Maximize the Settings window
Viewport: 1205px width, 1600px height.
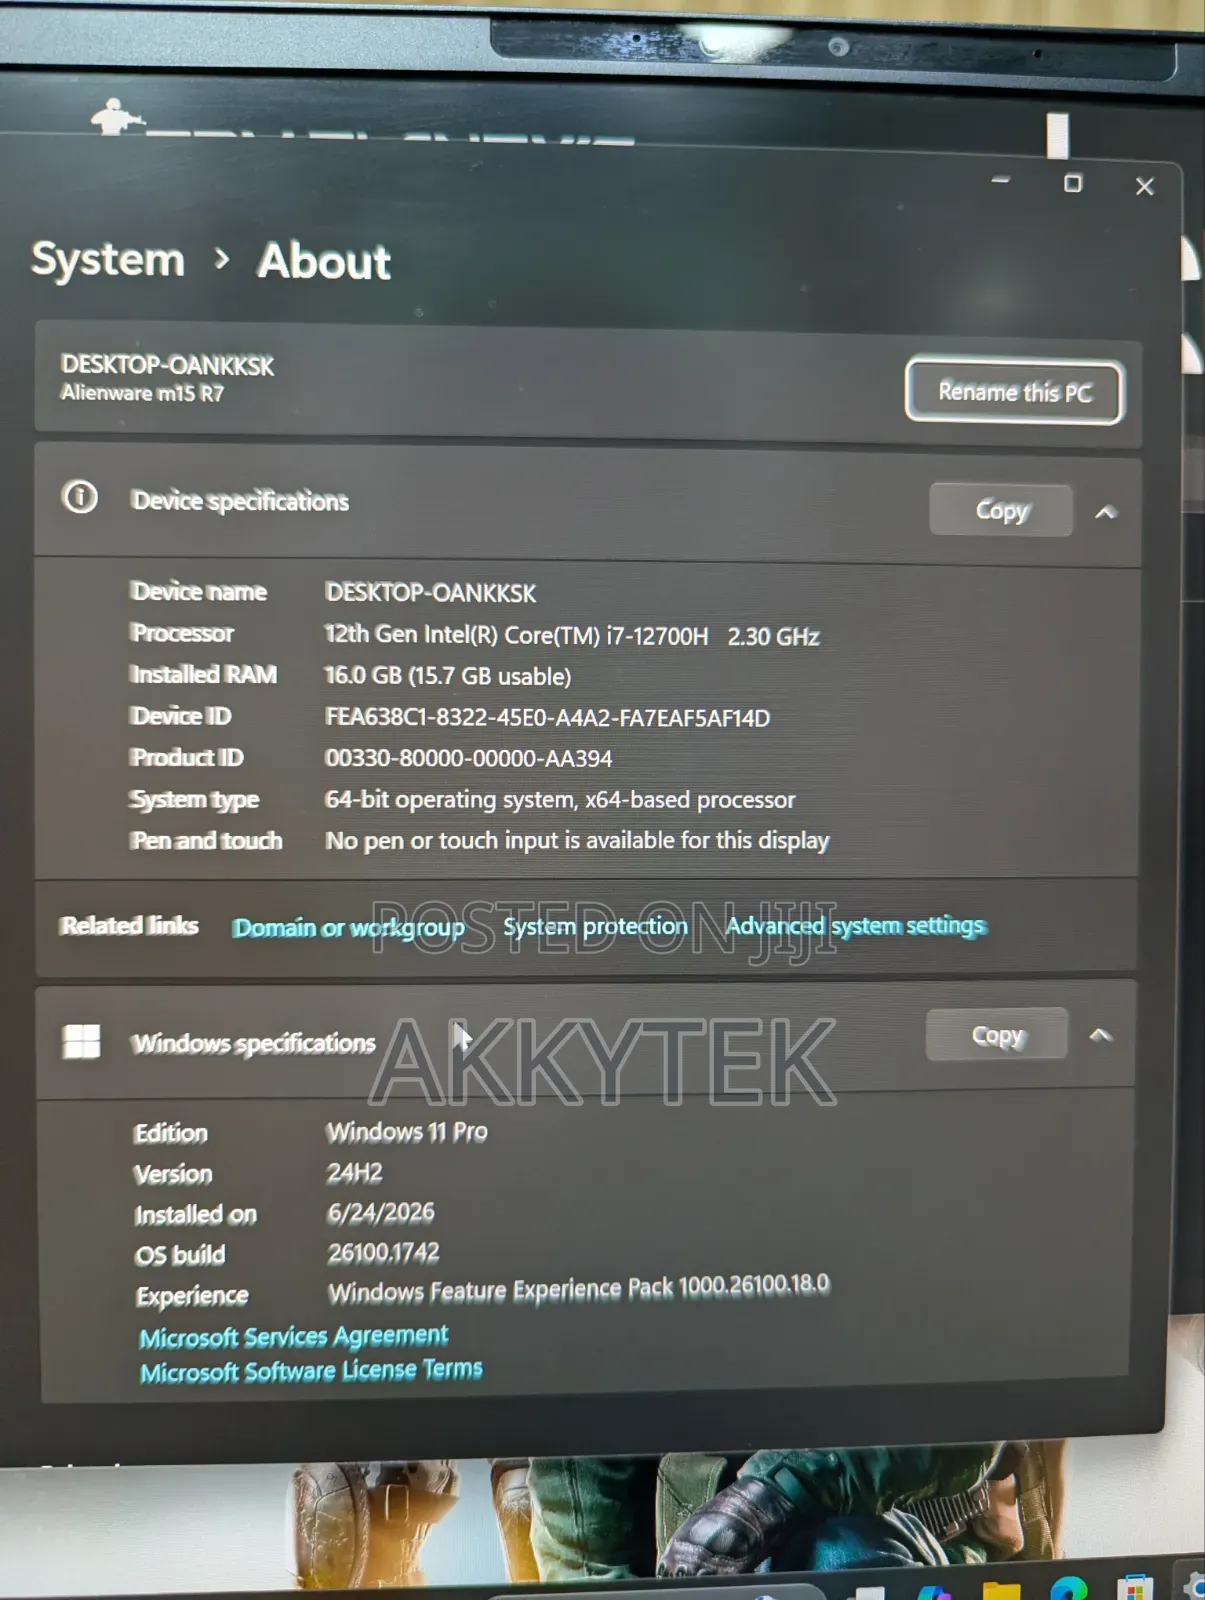(1073, 183)
